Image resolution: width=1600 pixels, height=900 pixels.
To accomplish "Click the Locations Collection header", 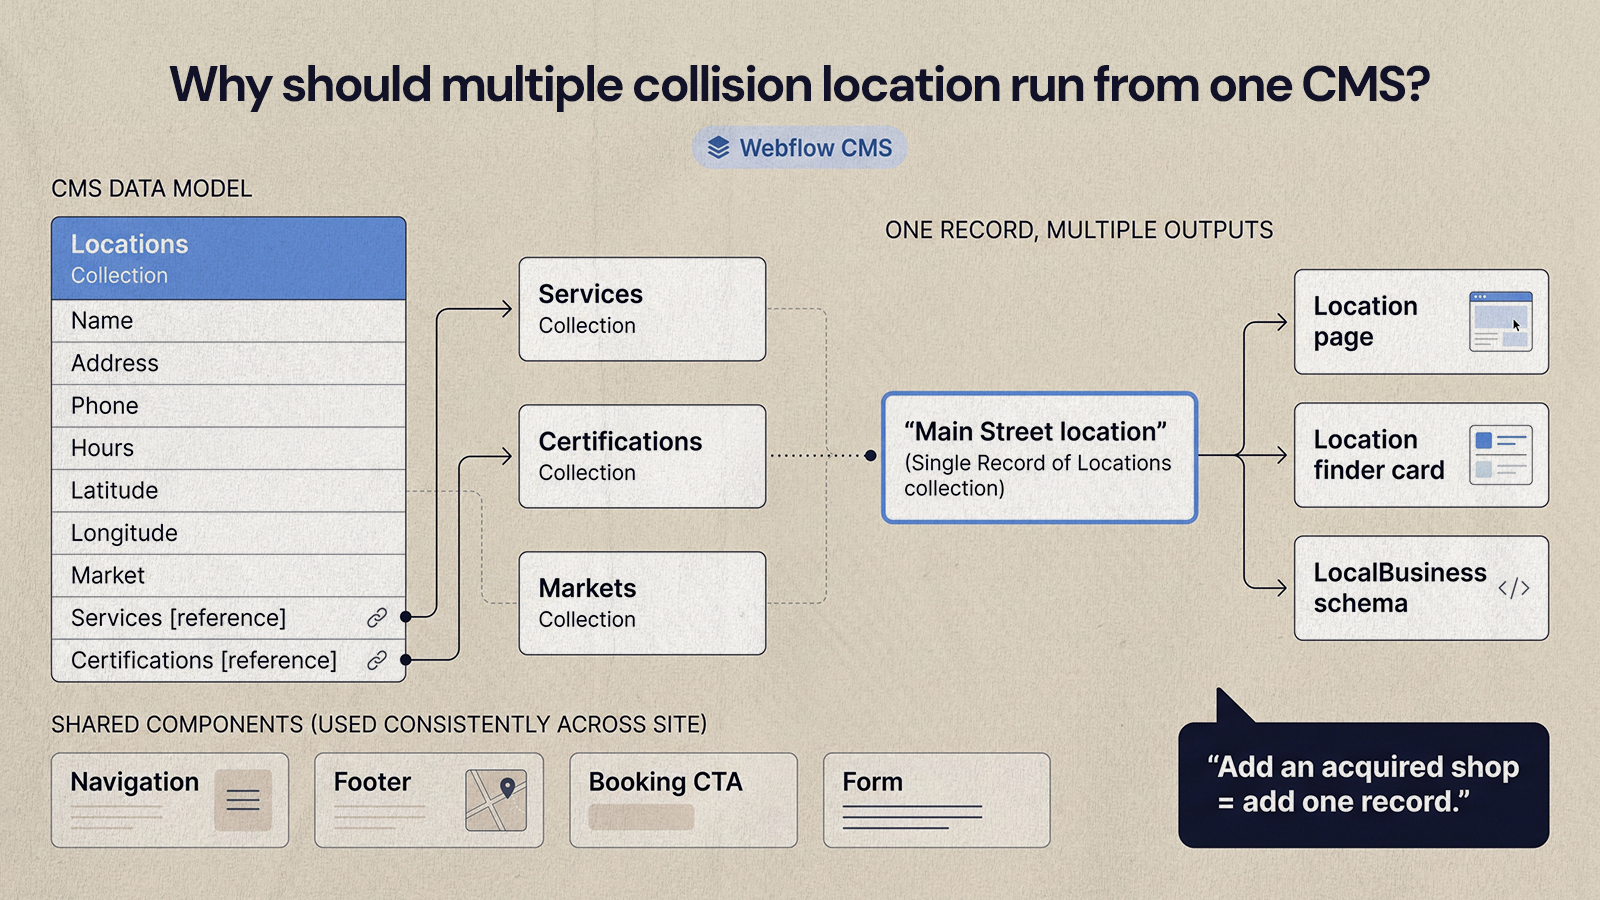I will point(229,258).
